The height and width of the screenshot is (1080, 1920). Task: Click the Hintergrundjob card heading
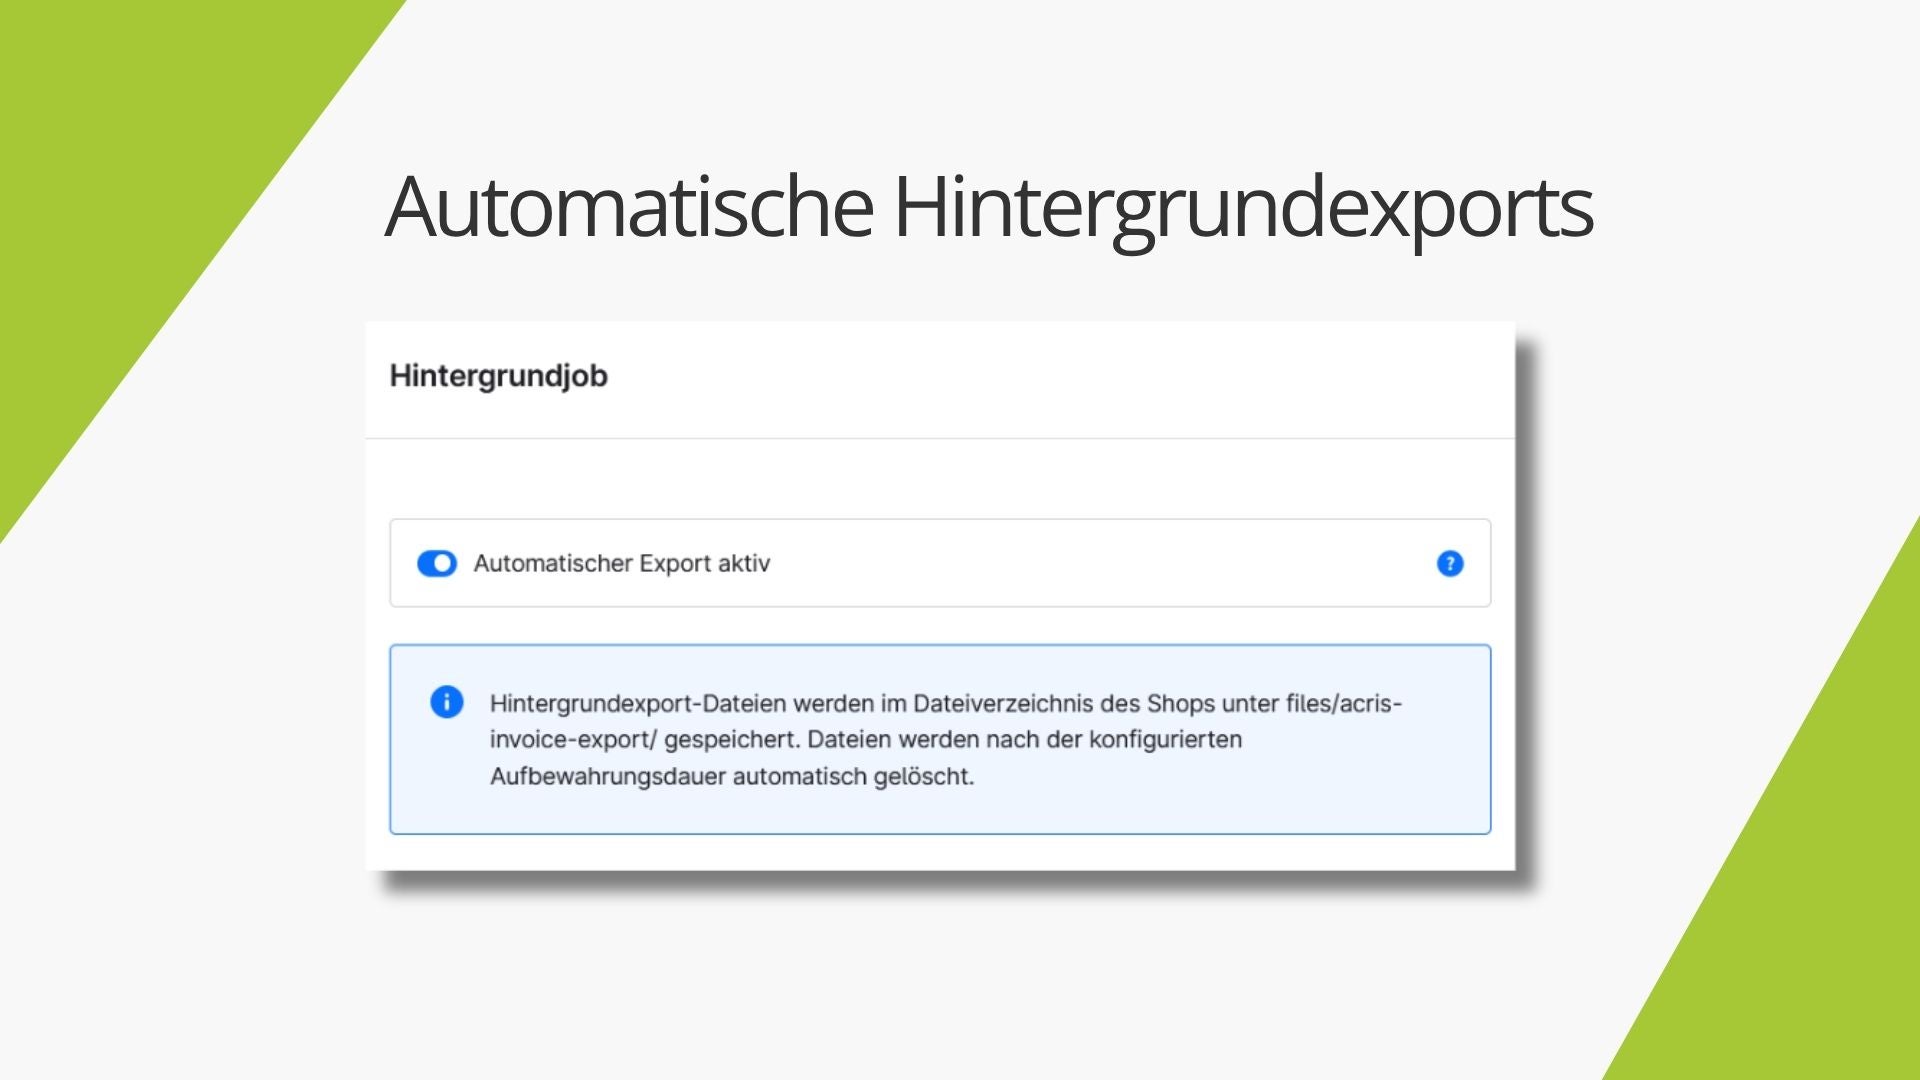tap(498, 376)
